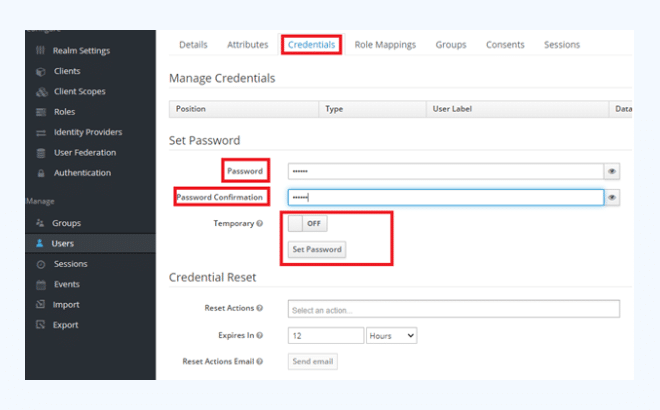This screenshot has width=660, height=410.
Task: Reveal Password Confirmation with its eye icon
Action: [611, 198]
